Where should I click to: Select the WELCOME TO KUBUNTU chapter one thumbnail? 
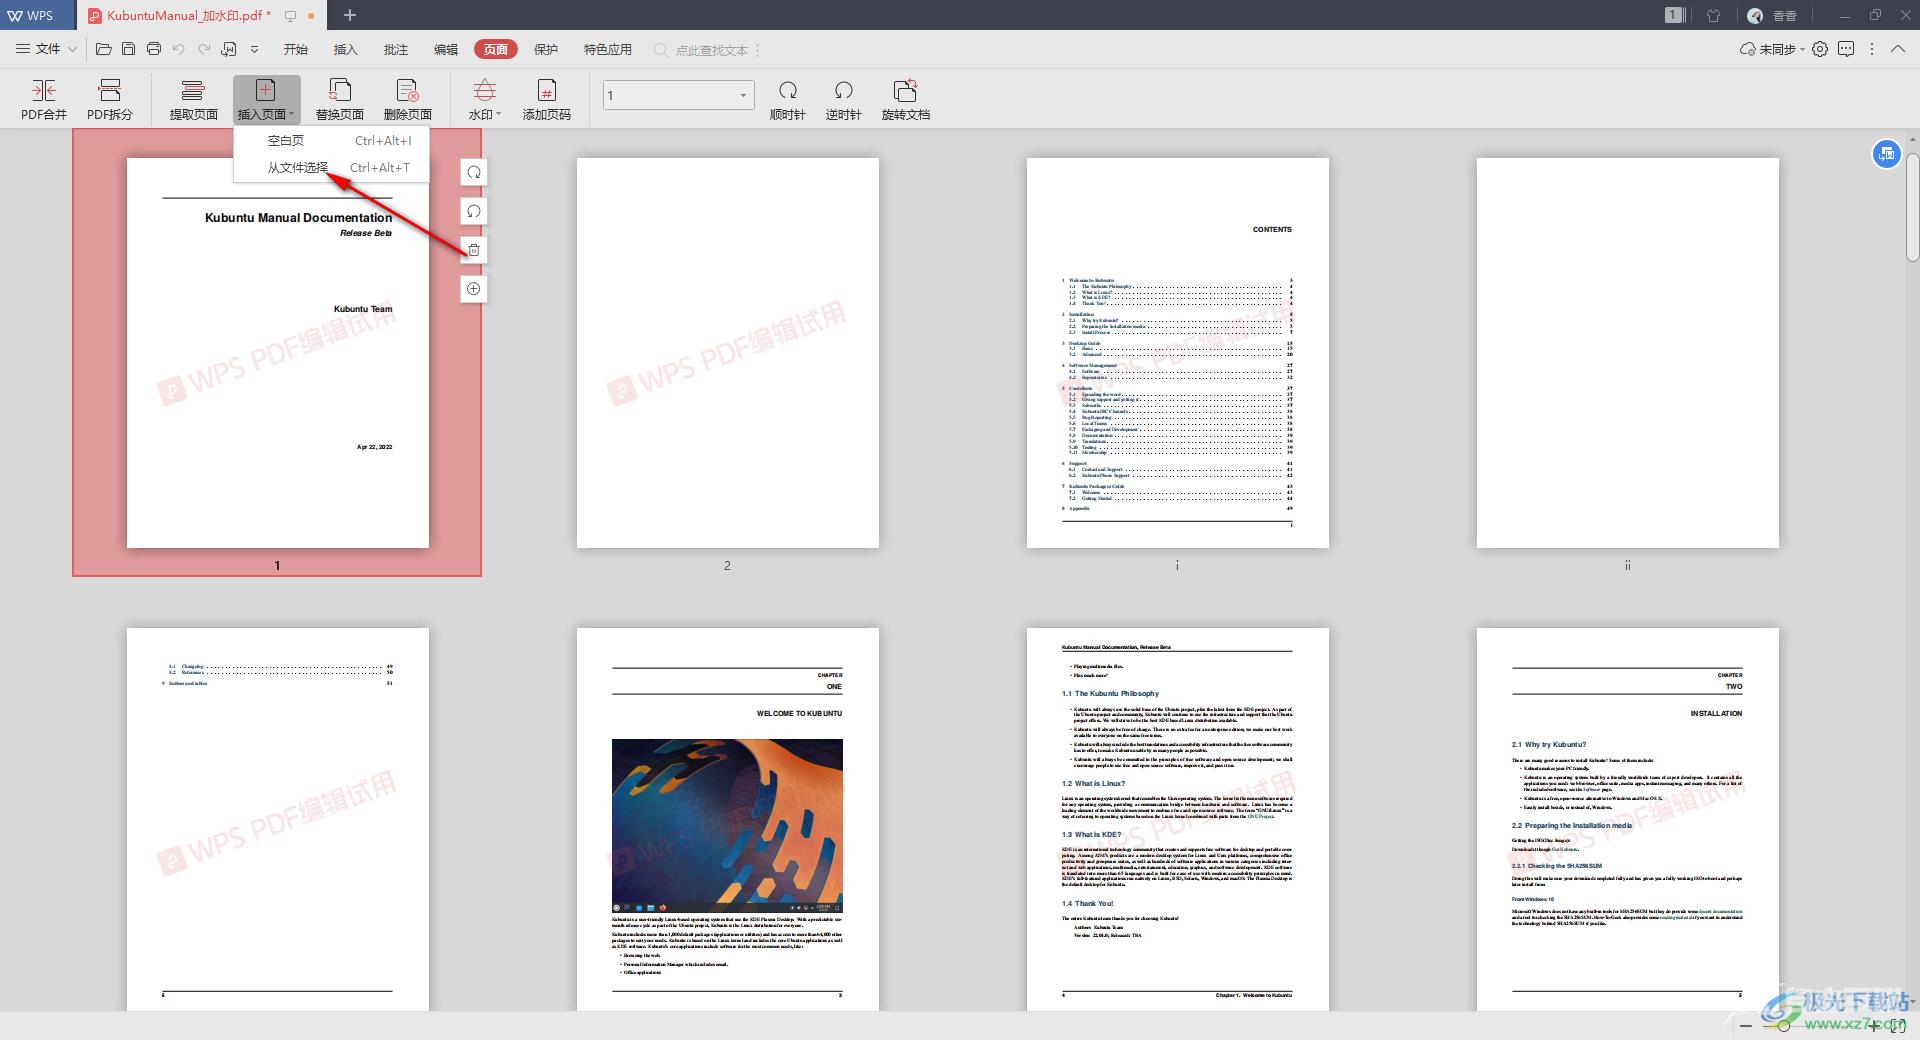coord(728,819)
